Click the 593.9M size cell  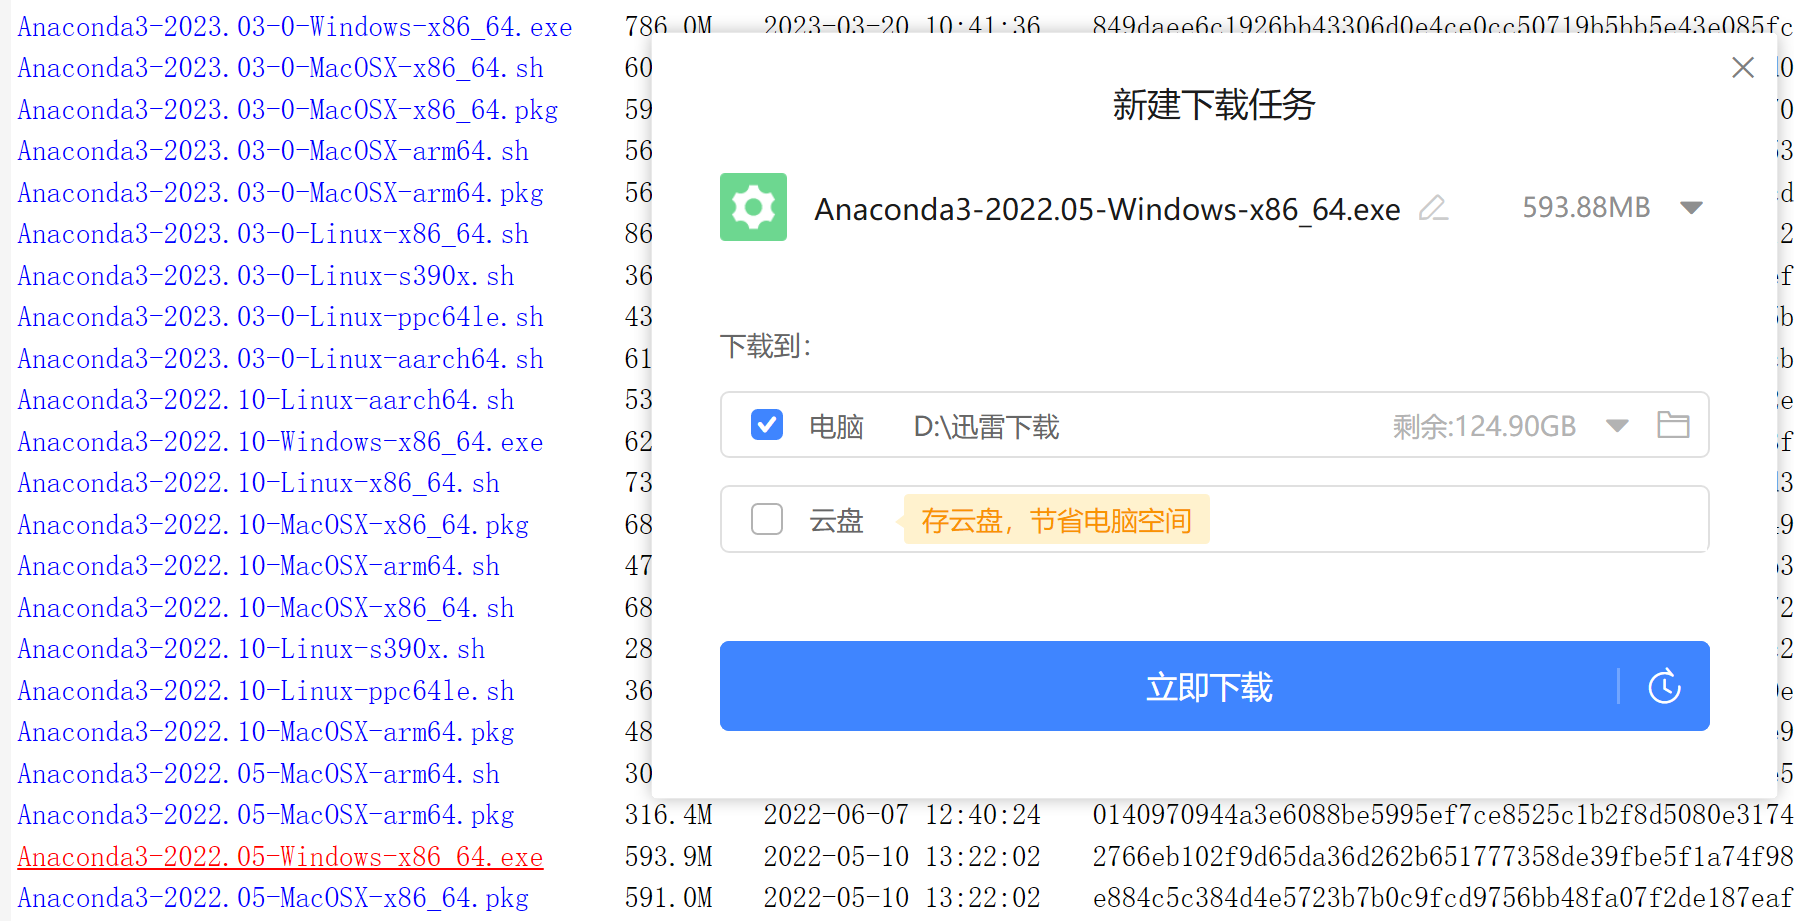click(x=669, y=857)
